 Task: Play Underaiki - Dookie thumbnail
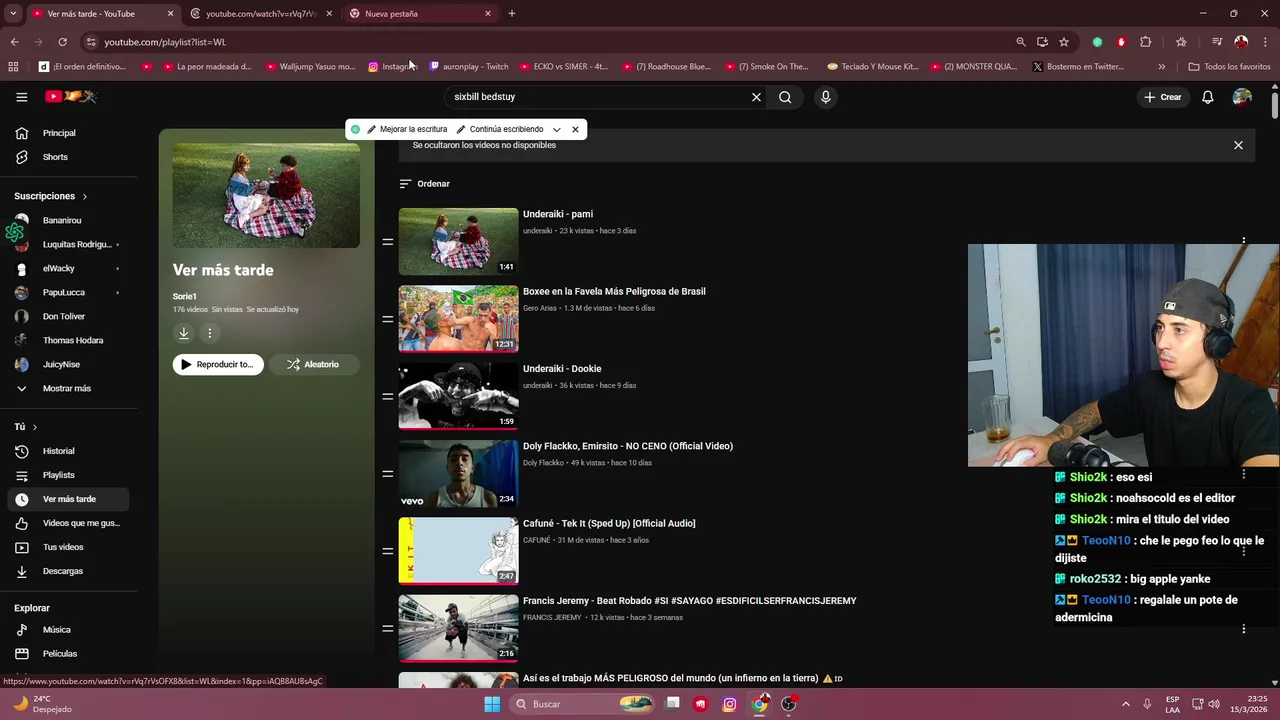pos(458,396)
